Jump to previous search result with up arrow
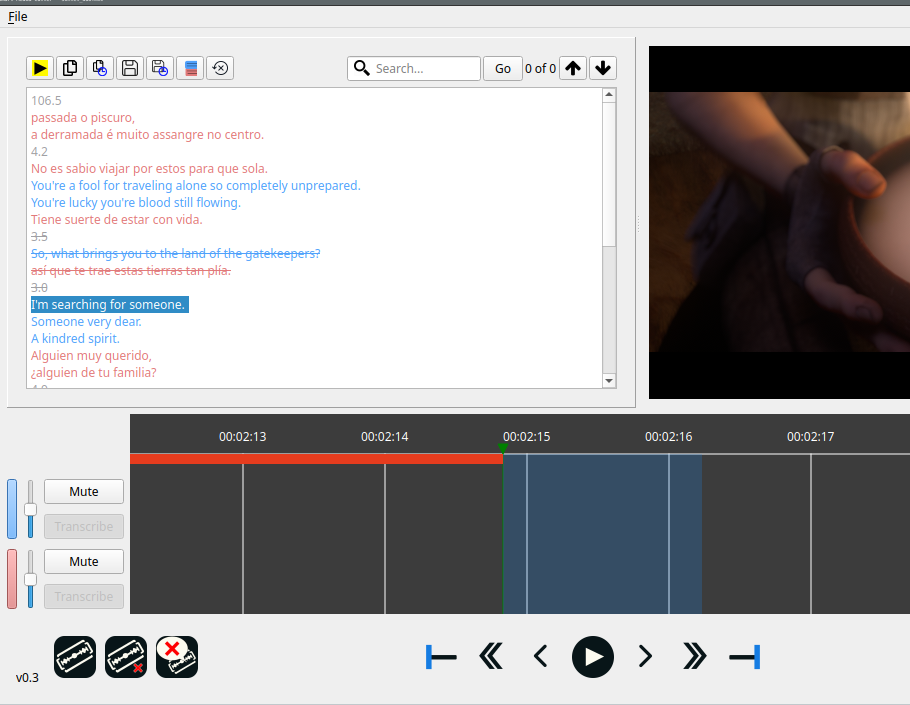 pyautogui.click(x=572, y=68)
